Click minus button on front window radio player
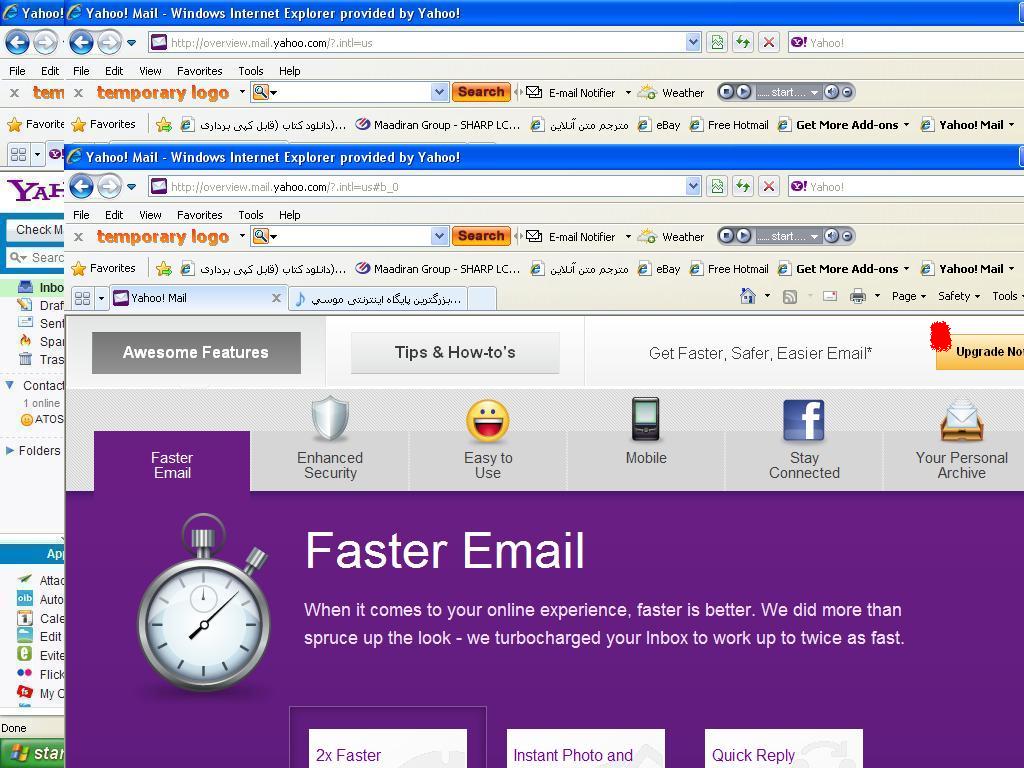The width and height of the screenshot is (1024, 768). tap(847, 236)
